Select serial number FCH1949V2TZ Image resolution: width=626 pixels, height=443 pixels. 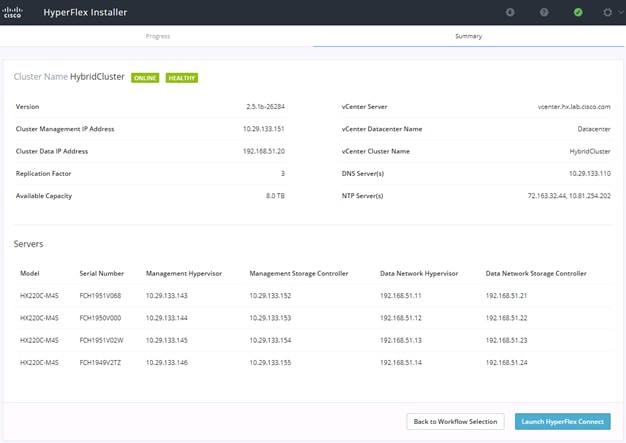click(x=100, y=363)
